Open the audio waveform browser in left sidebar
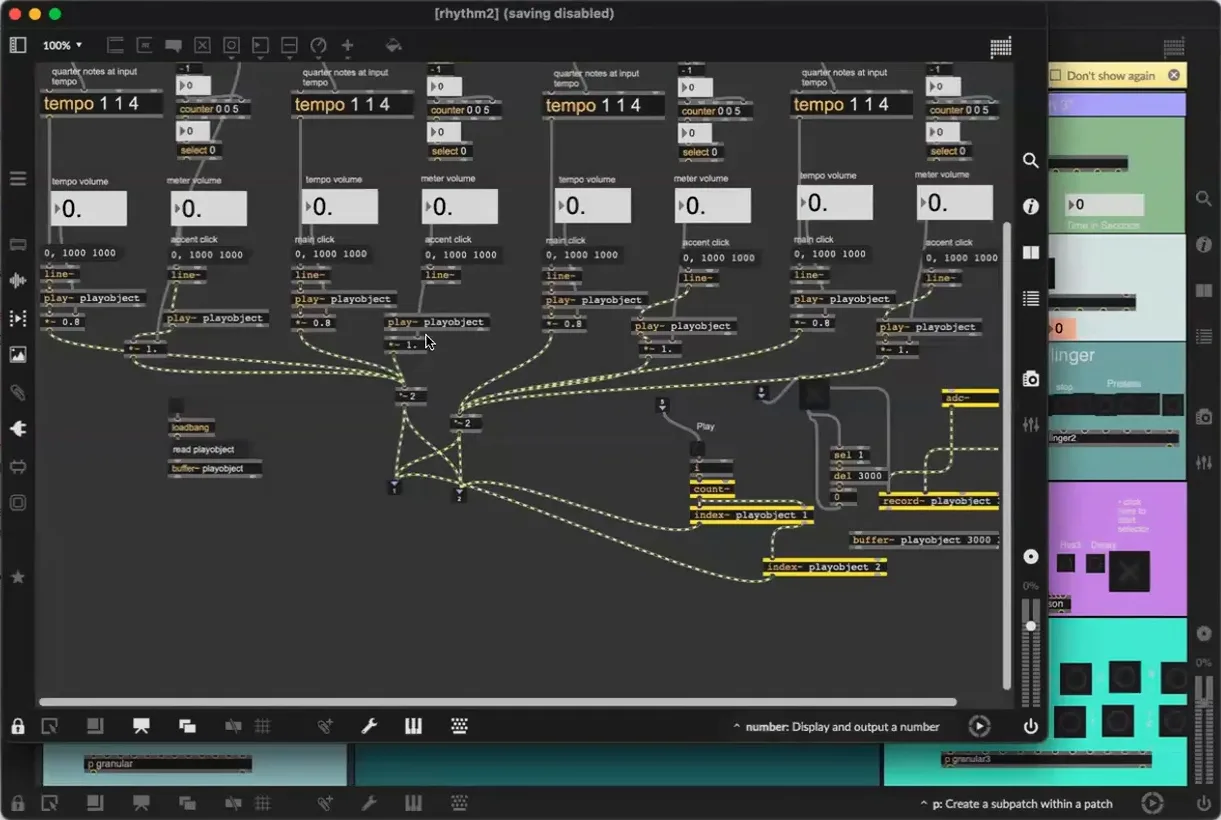This screenshot has width=1221, height=820. [x=18, y=281]
